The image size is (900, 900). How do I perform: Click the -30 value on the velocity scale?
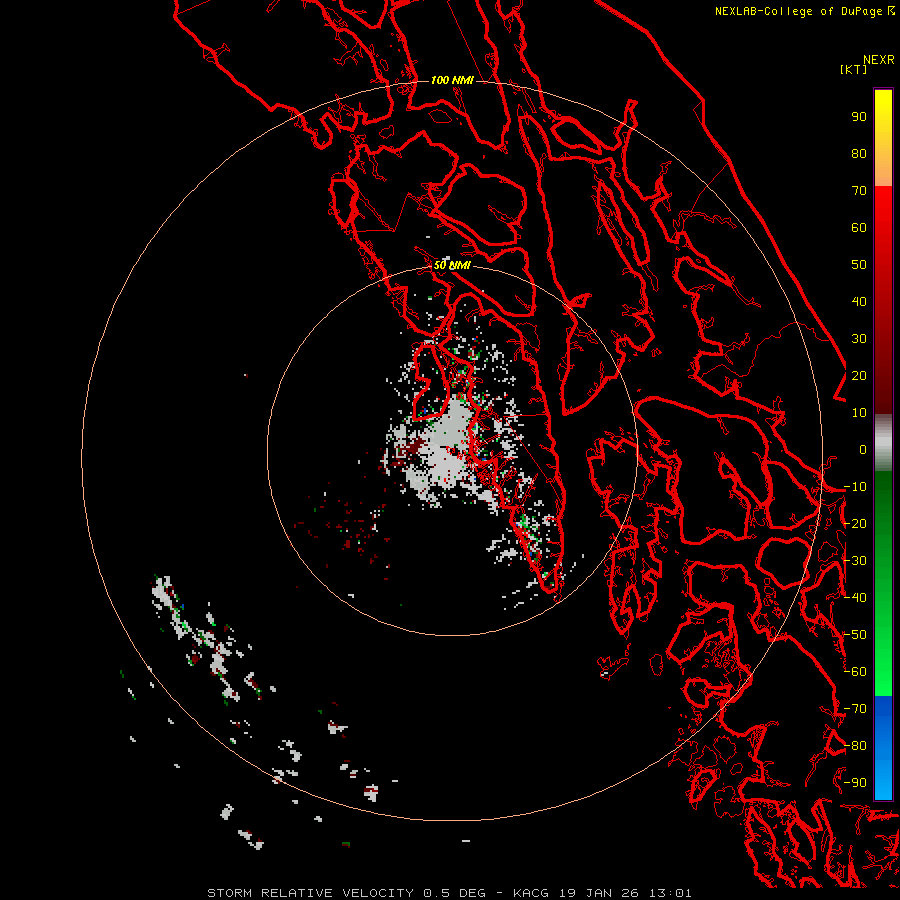click(855, 561)
